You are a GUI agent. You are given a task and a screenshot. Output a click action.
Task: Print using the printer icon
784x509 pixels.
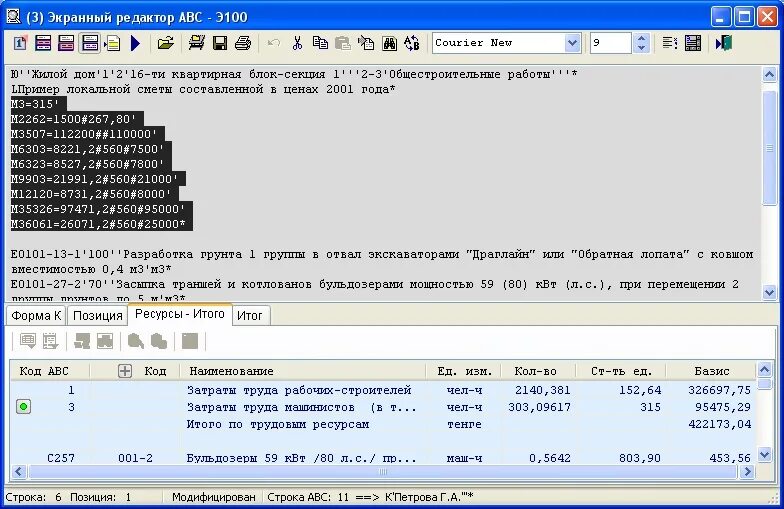tap(243, 43)
